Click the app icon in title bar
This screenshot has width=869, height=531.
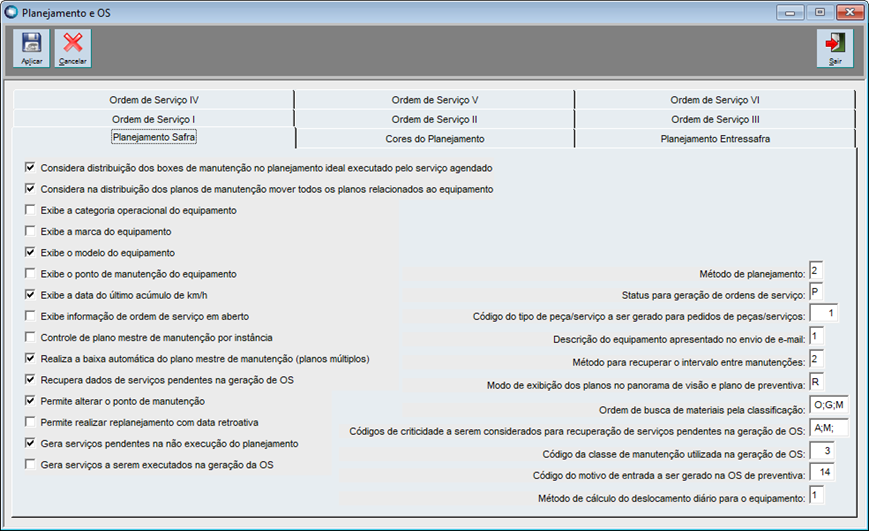click(11, 12)
